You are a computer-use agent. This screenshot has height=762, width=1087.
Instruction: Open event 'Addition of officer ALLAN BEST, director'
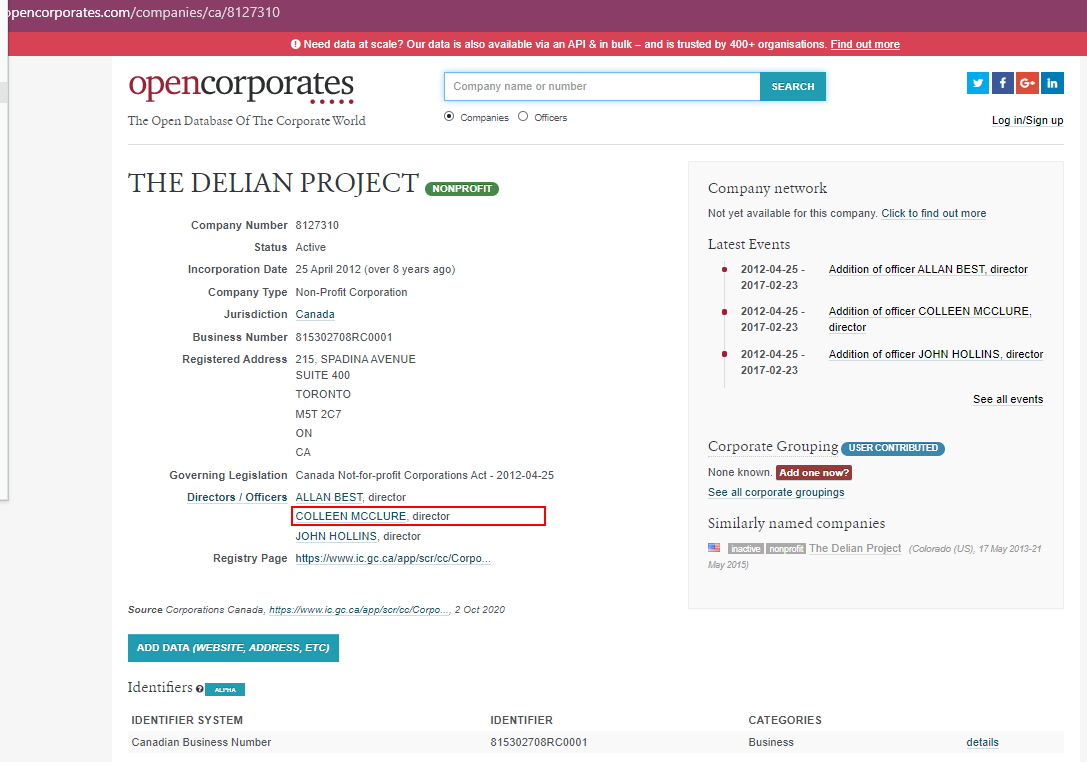(928, 269)
